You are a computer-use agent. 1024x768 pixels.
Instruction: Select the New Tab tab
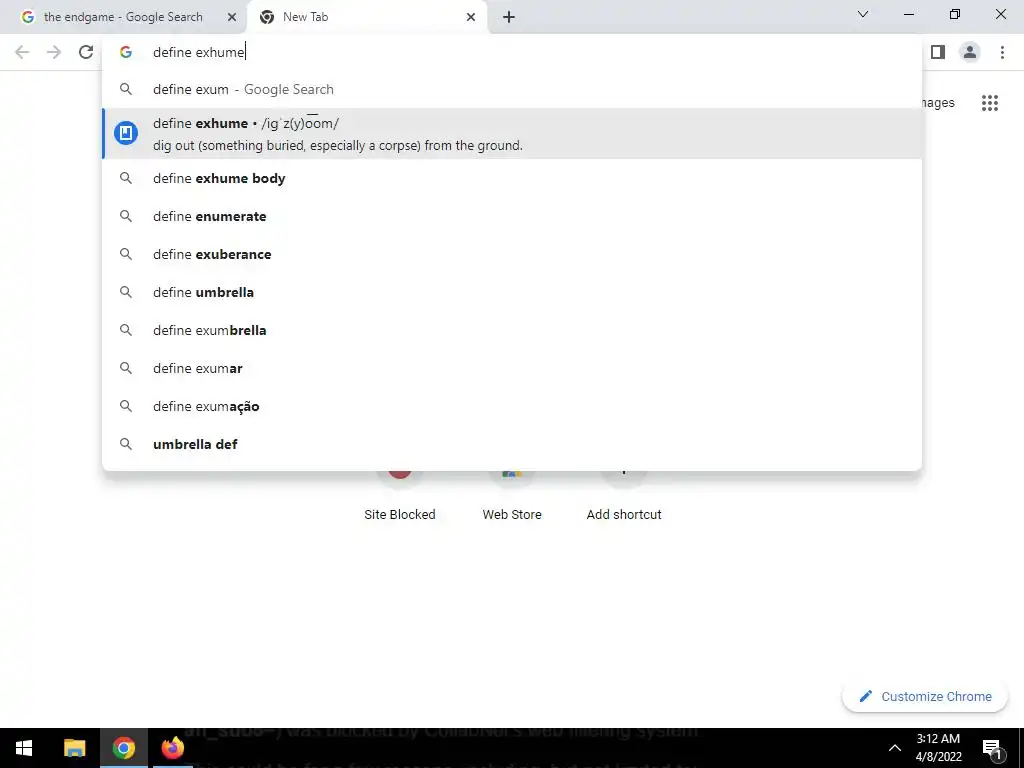[x=367, y=18]
